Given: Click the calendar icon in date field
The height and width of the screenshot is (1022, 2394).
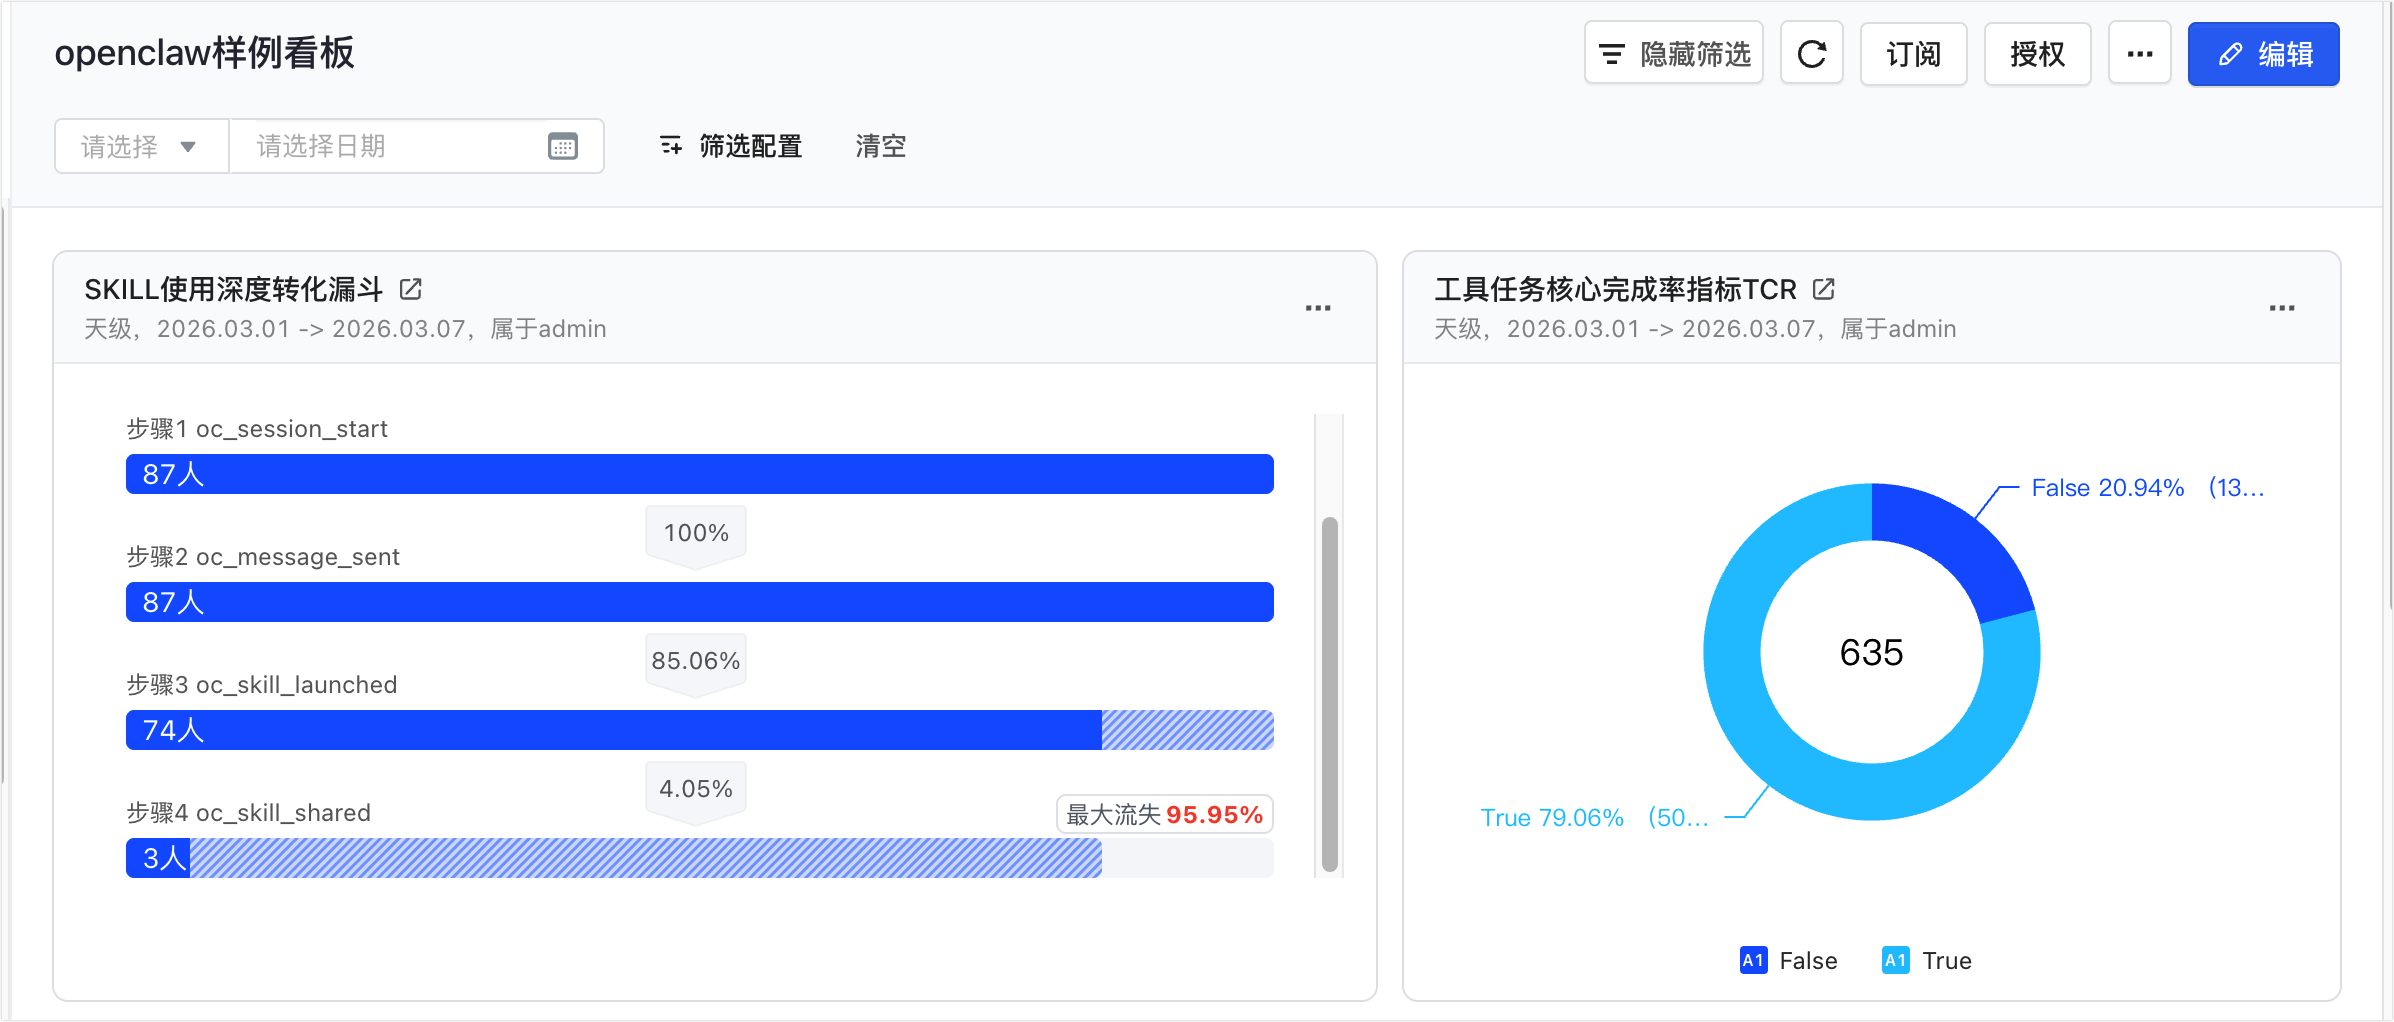Looking at the screenshot, I should pyautogui.click(x=563, y=147).
